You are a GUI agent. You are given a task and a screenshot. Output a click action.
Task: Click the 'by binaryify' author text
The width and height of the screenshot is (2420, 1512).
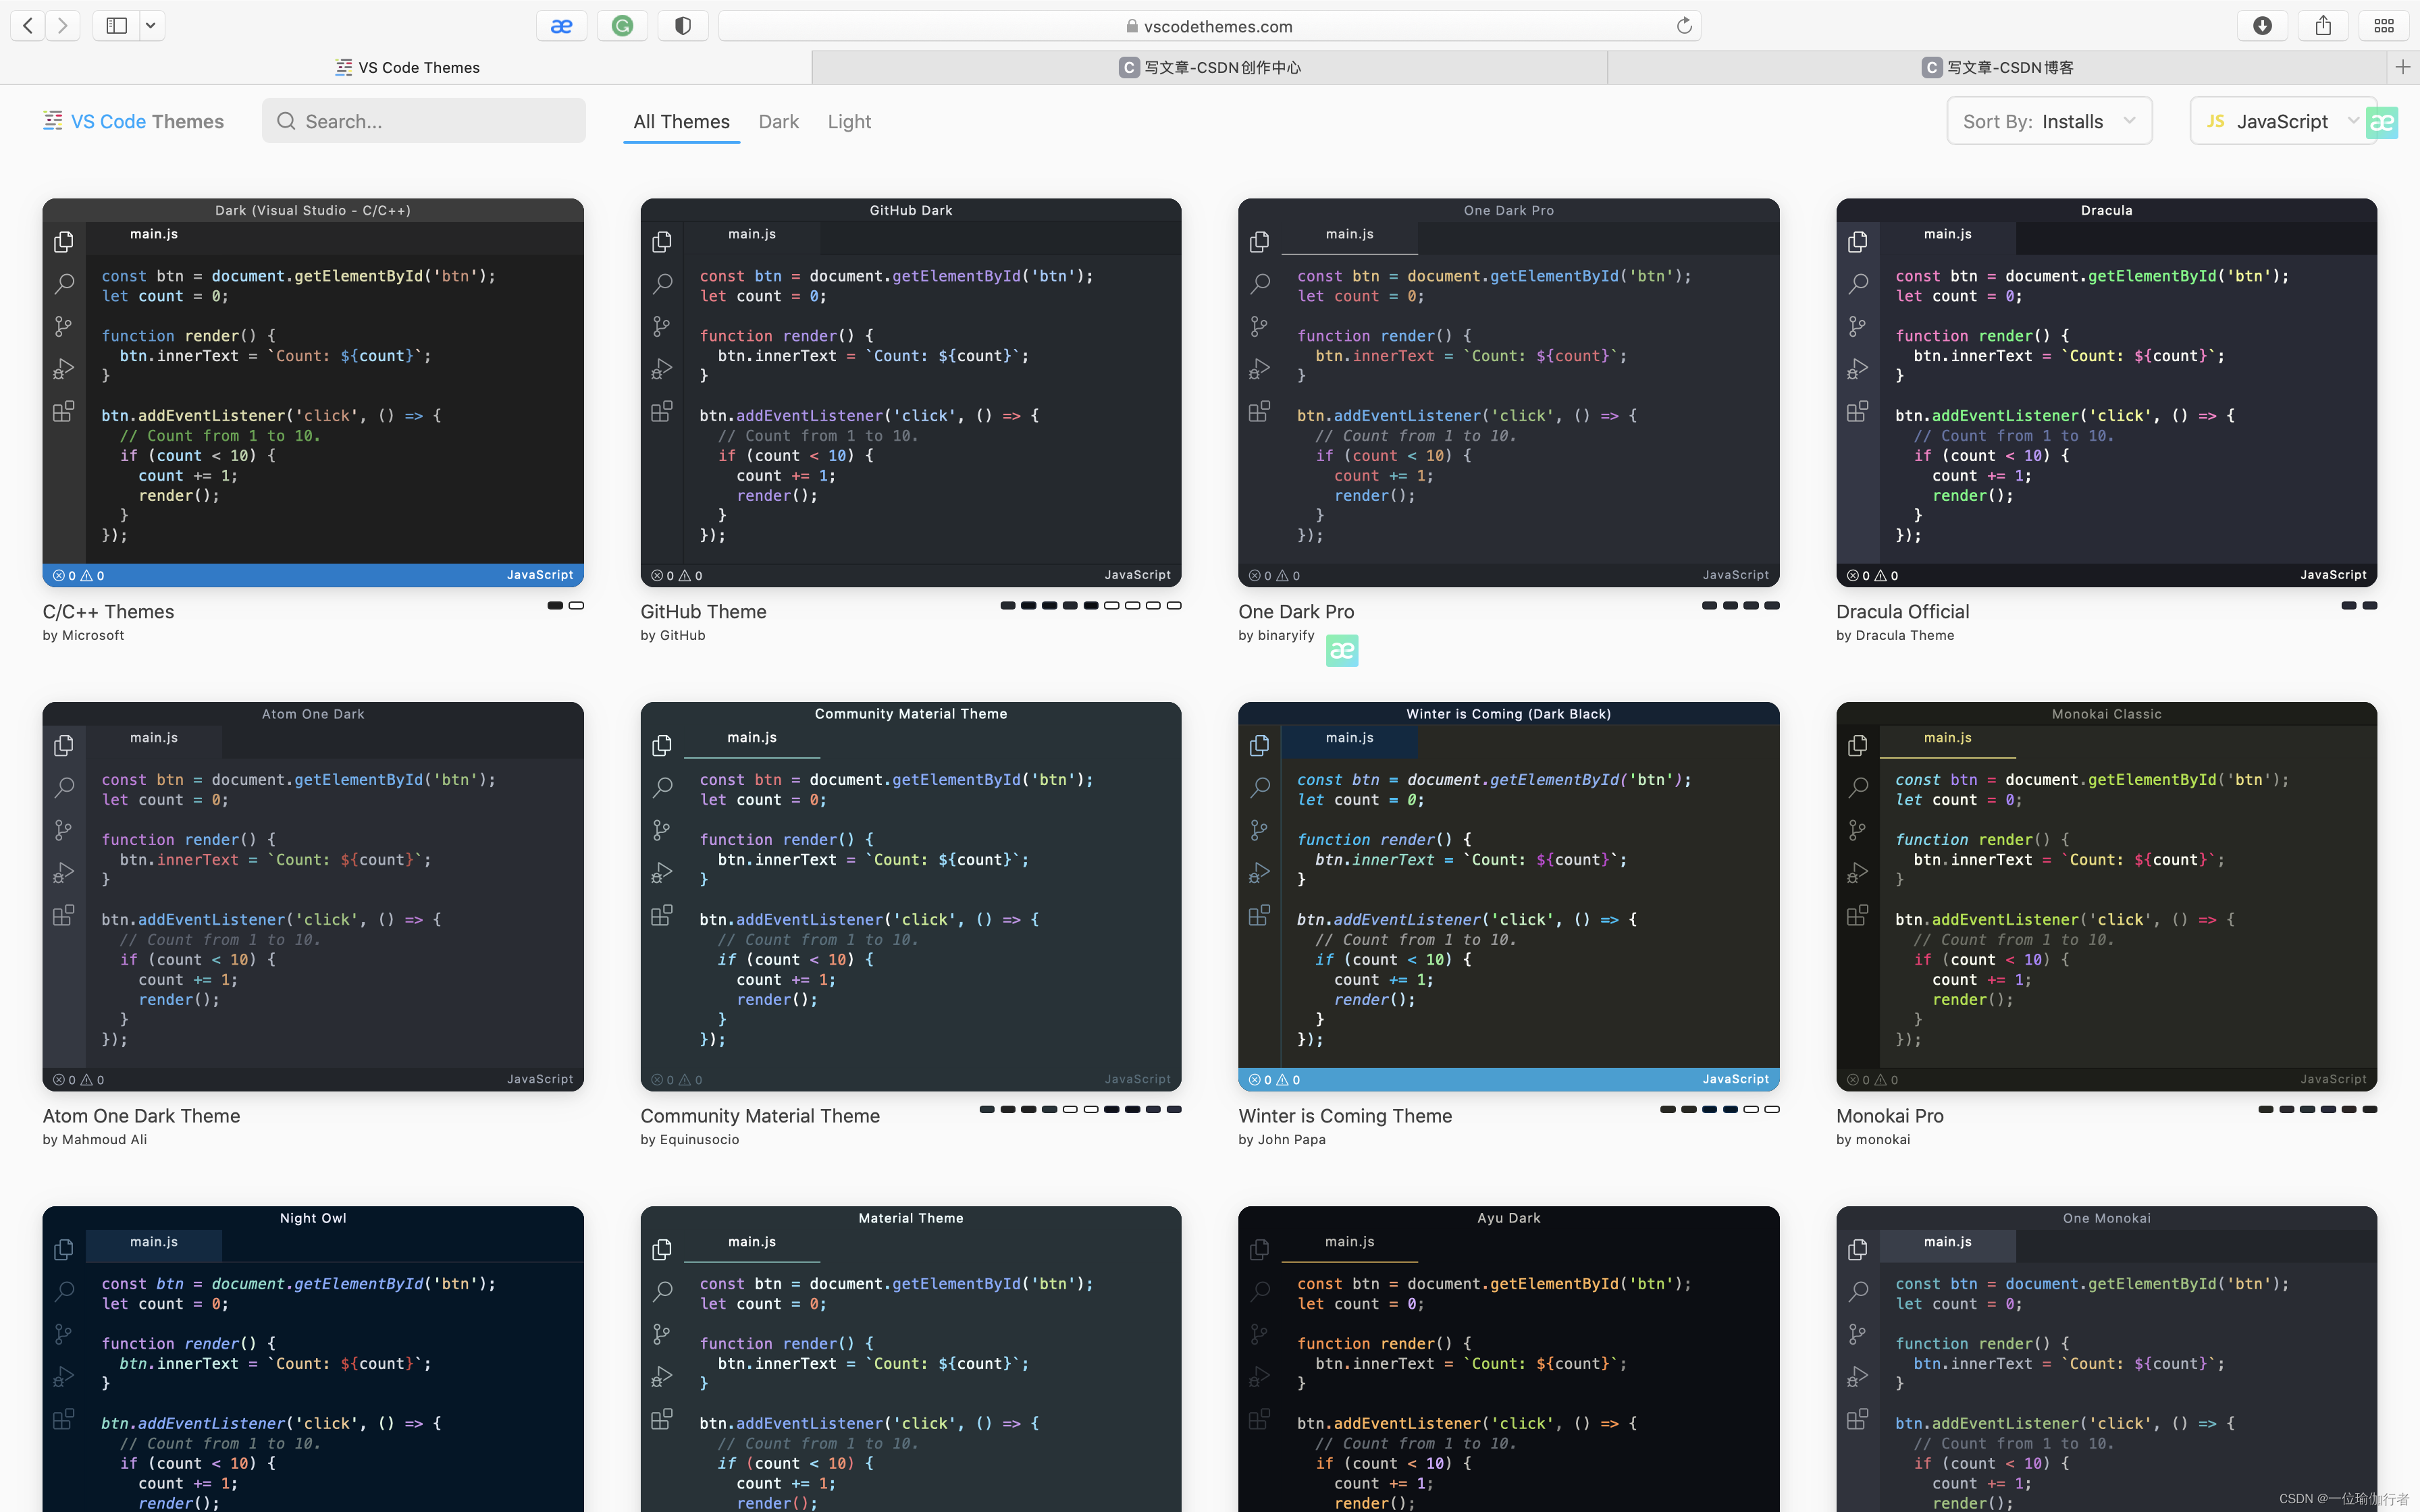point(1276,635)
